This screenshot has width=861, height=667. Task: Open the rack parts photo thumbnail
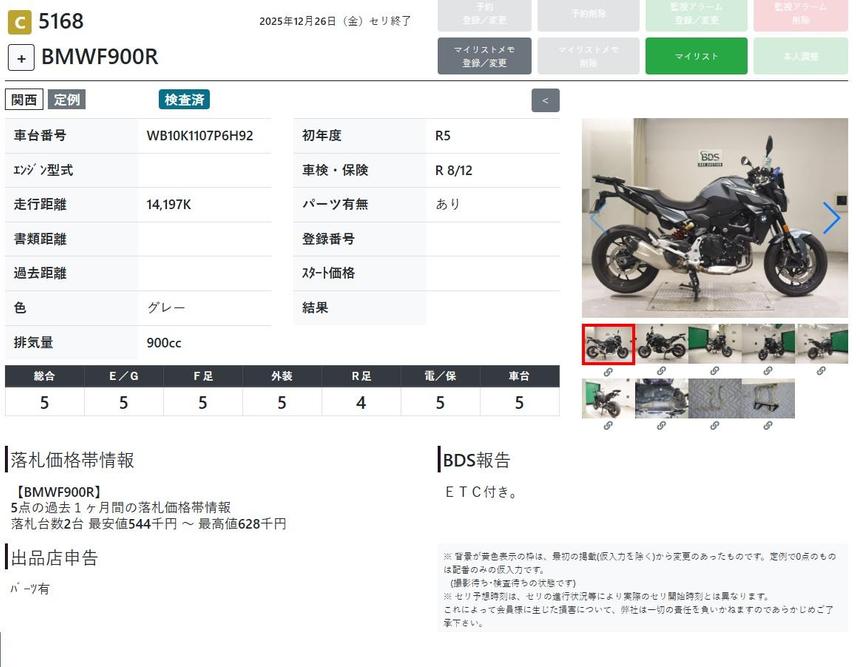click(768, 399)
